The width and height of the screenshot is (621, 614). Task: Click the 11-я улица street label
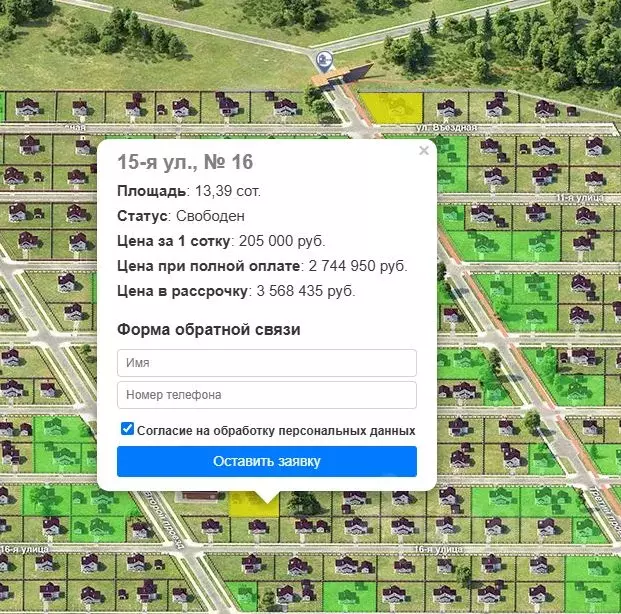(581, 197)
